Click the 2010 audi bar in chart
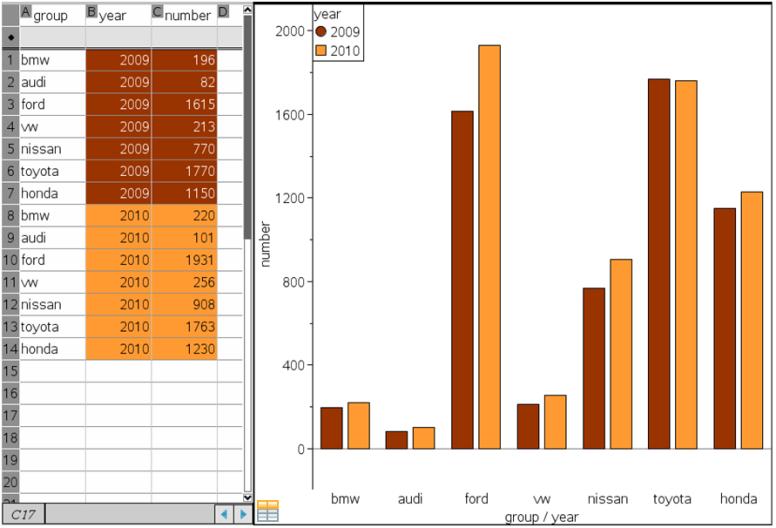This screenshot has width=776, height=528. coord(424,438)
